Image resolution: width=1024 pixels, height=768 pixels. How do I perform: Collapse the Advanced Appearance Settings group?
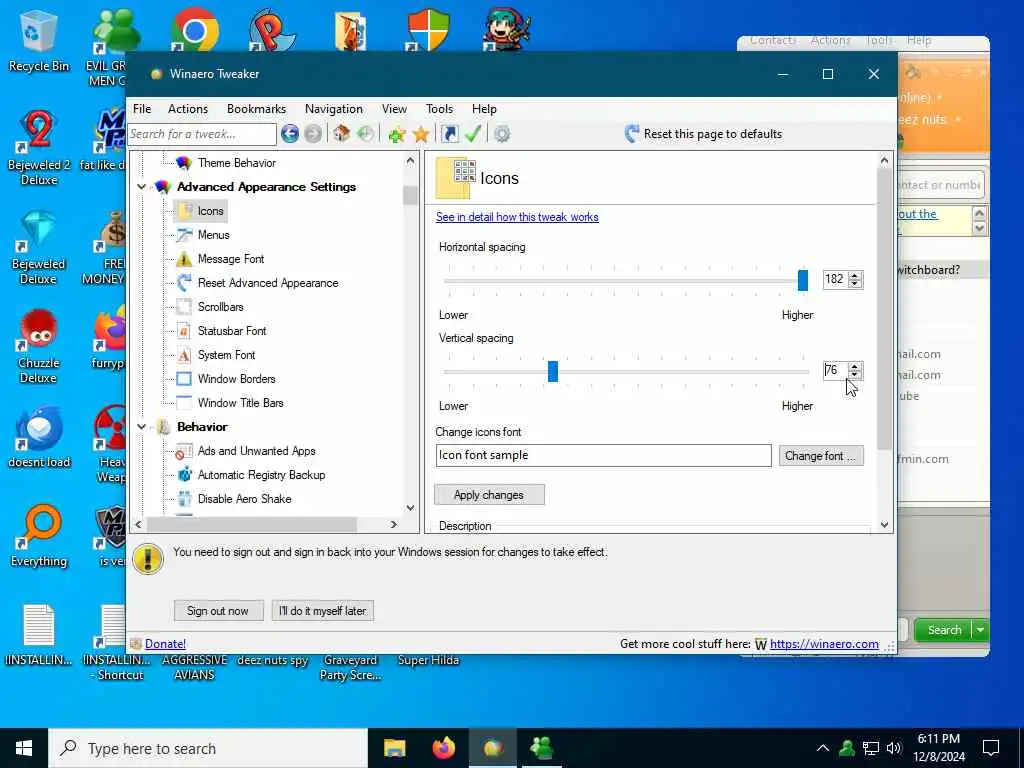pyautogui.click(x=142, y=187)
